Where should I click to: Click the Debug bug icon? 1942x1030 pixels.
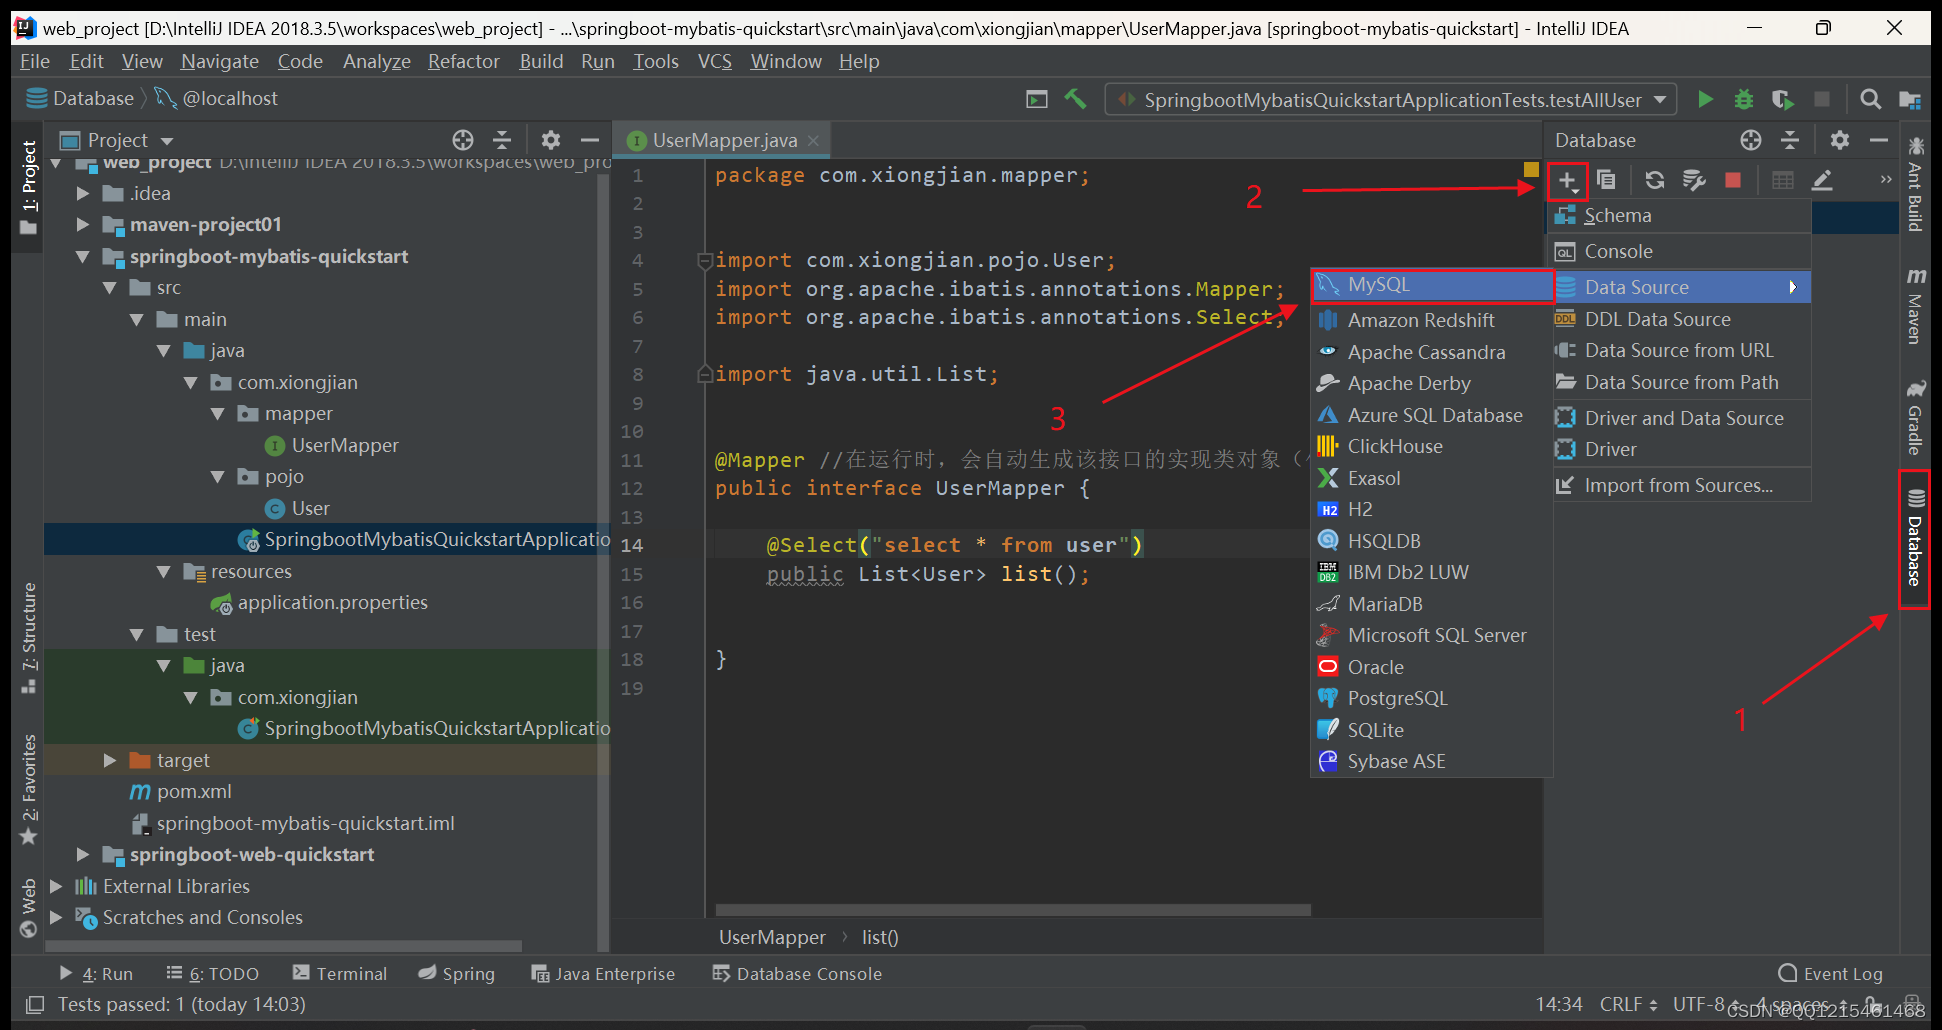pyautogui.click(x=1744, y=99)
